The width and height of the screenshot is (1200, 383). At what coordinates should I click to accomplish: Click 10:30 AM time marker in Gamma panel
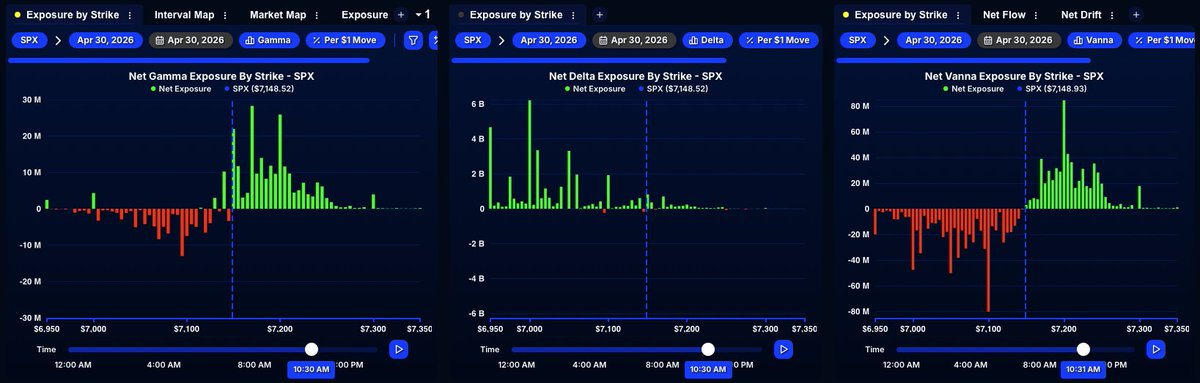pyautogui.click(x=311, y=369)
